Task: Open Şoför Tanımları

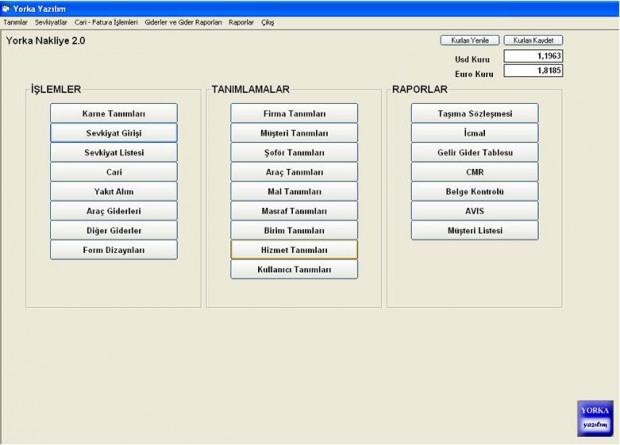Action: pos(294,152)
